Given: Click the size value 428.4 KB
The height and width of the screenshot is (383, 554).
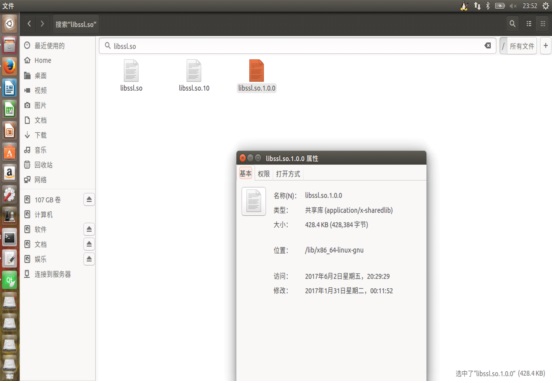Looking at the screenshot, I should (x=336, y=225).
